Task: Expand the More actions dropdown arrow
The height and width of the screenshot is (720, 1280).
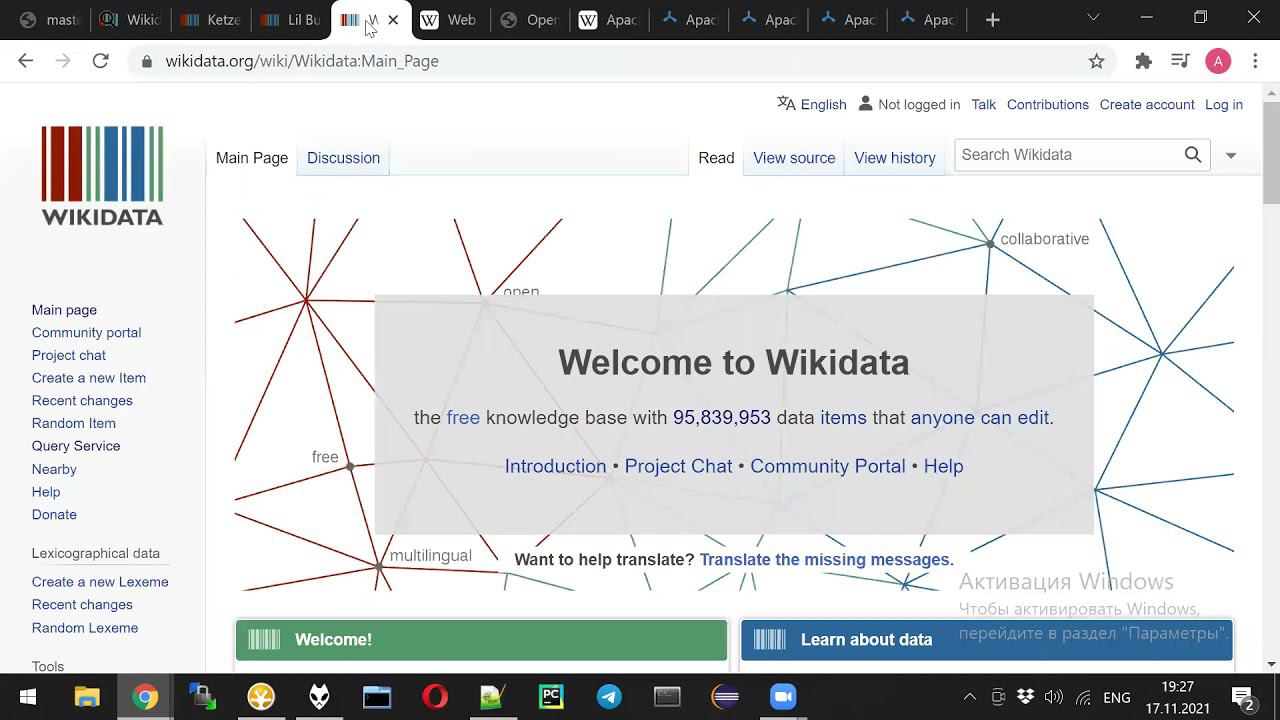Action: pyautogui.click(x=1231, y=155)
